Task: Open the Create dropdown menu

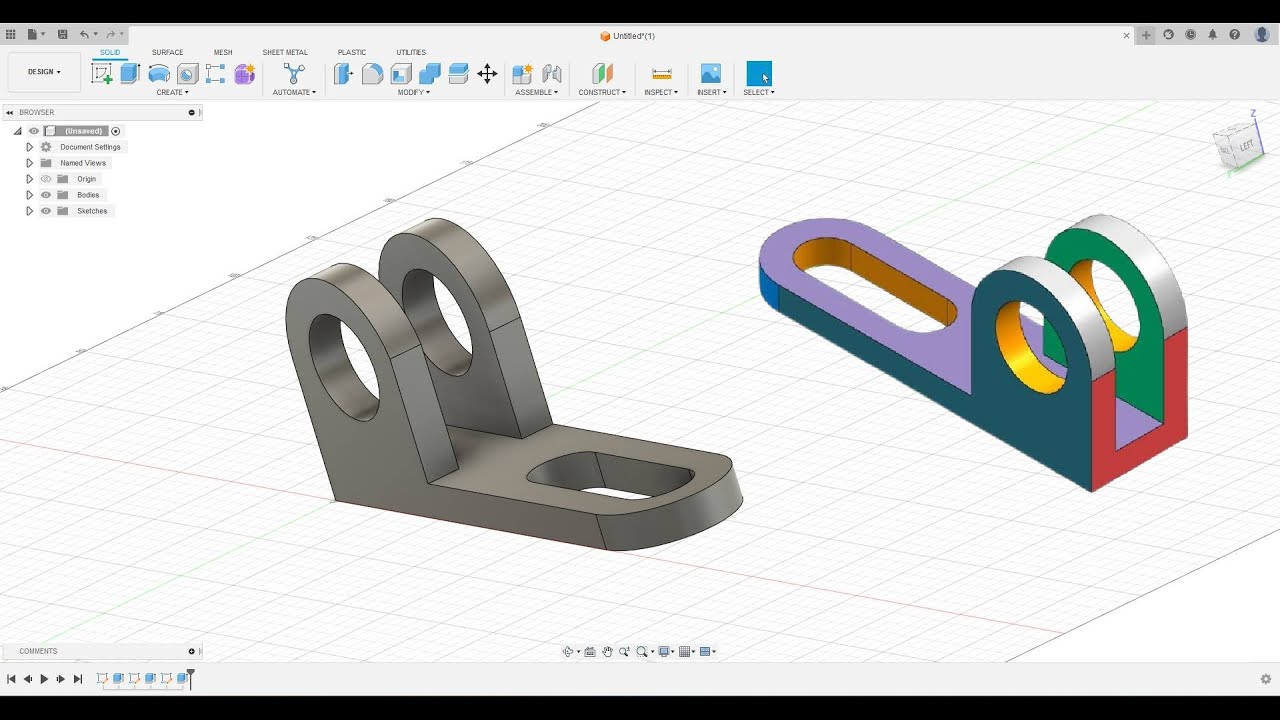Action: pyautogui.click(x=172, y=92)
